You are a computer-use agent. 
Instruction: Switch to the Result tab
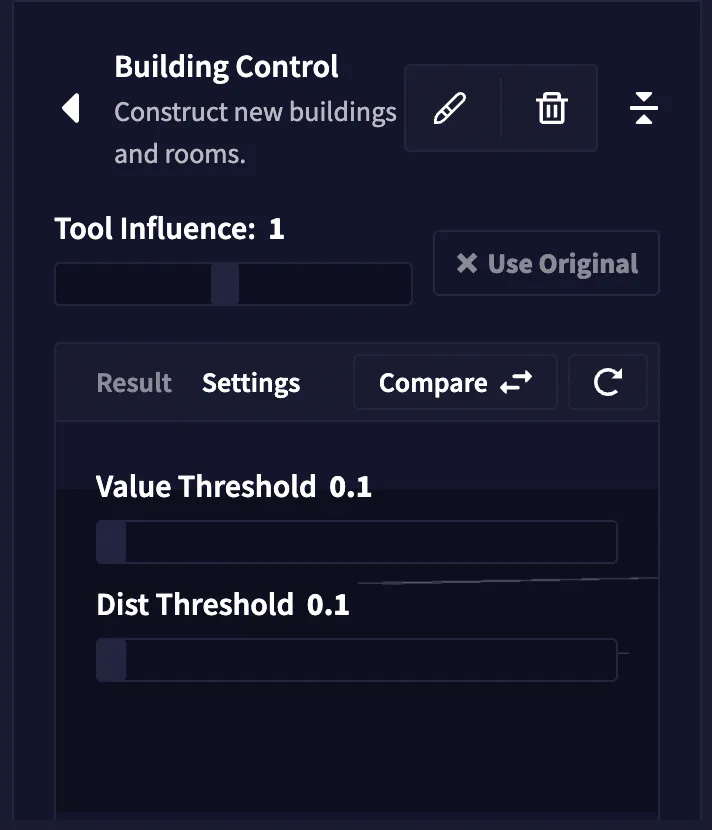click(x=134, y=383)
